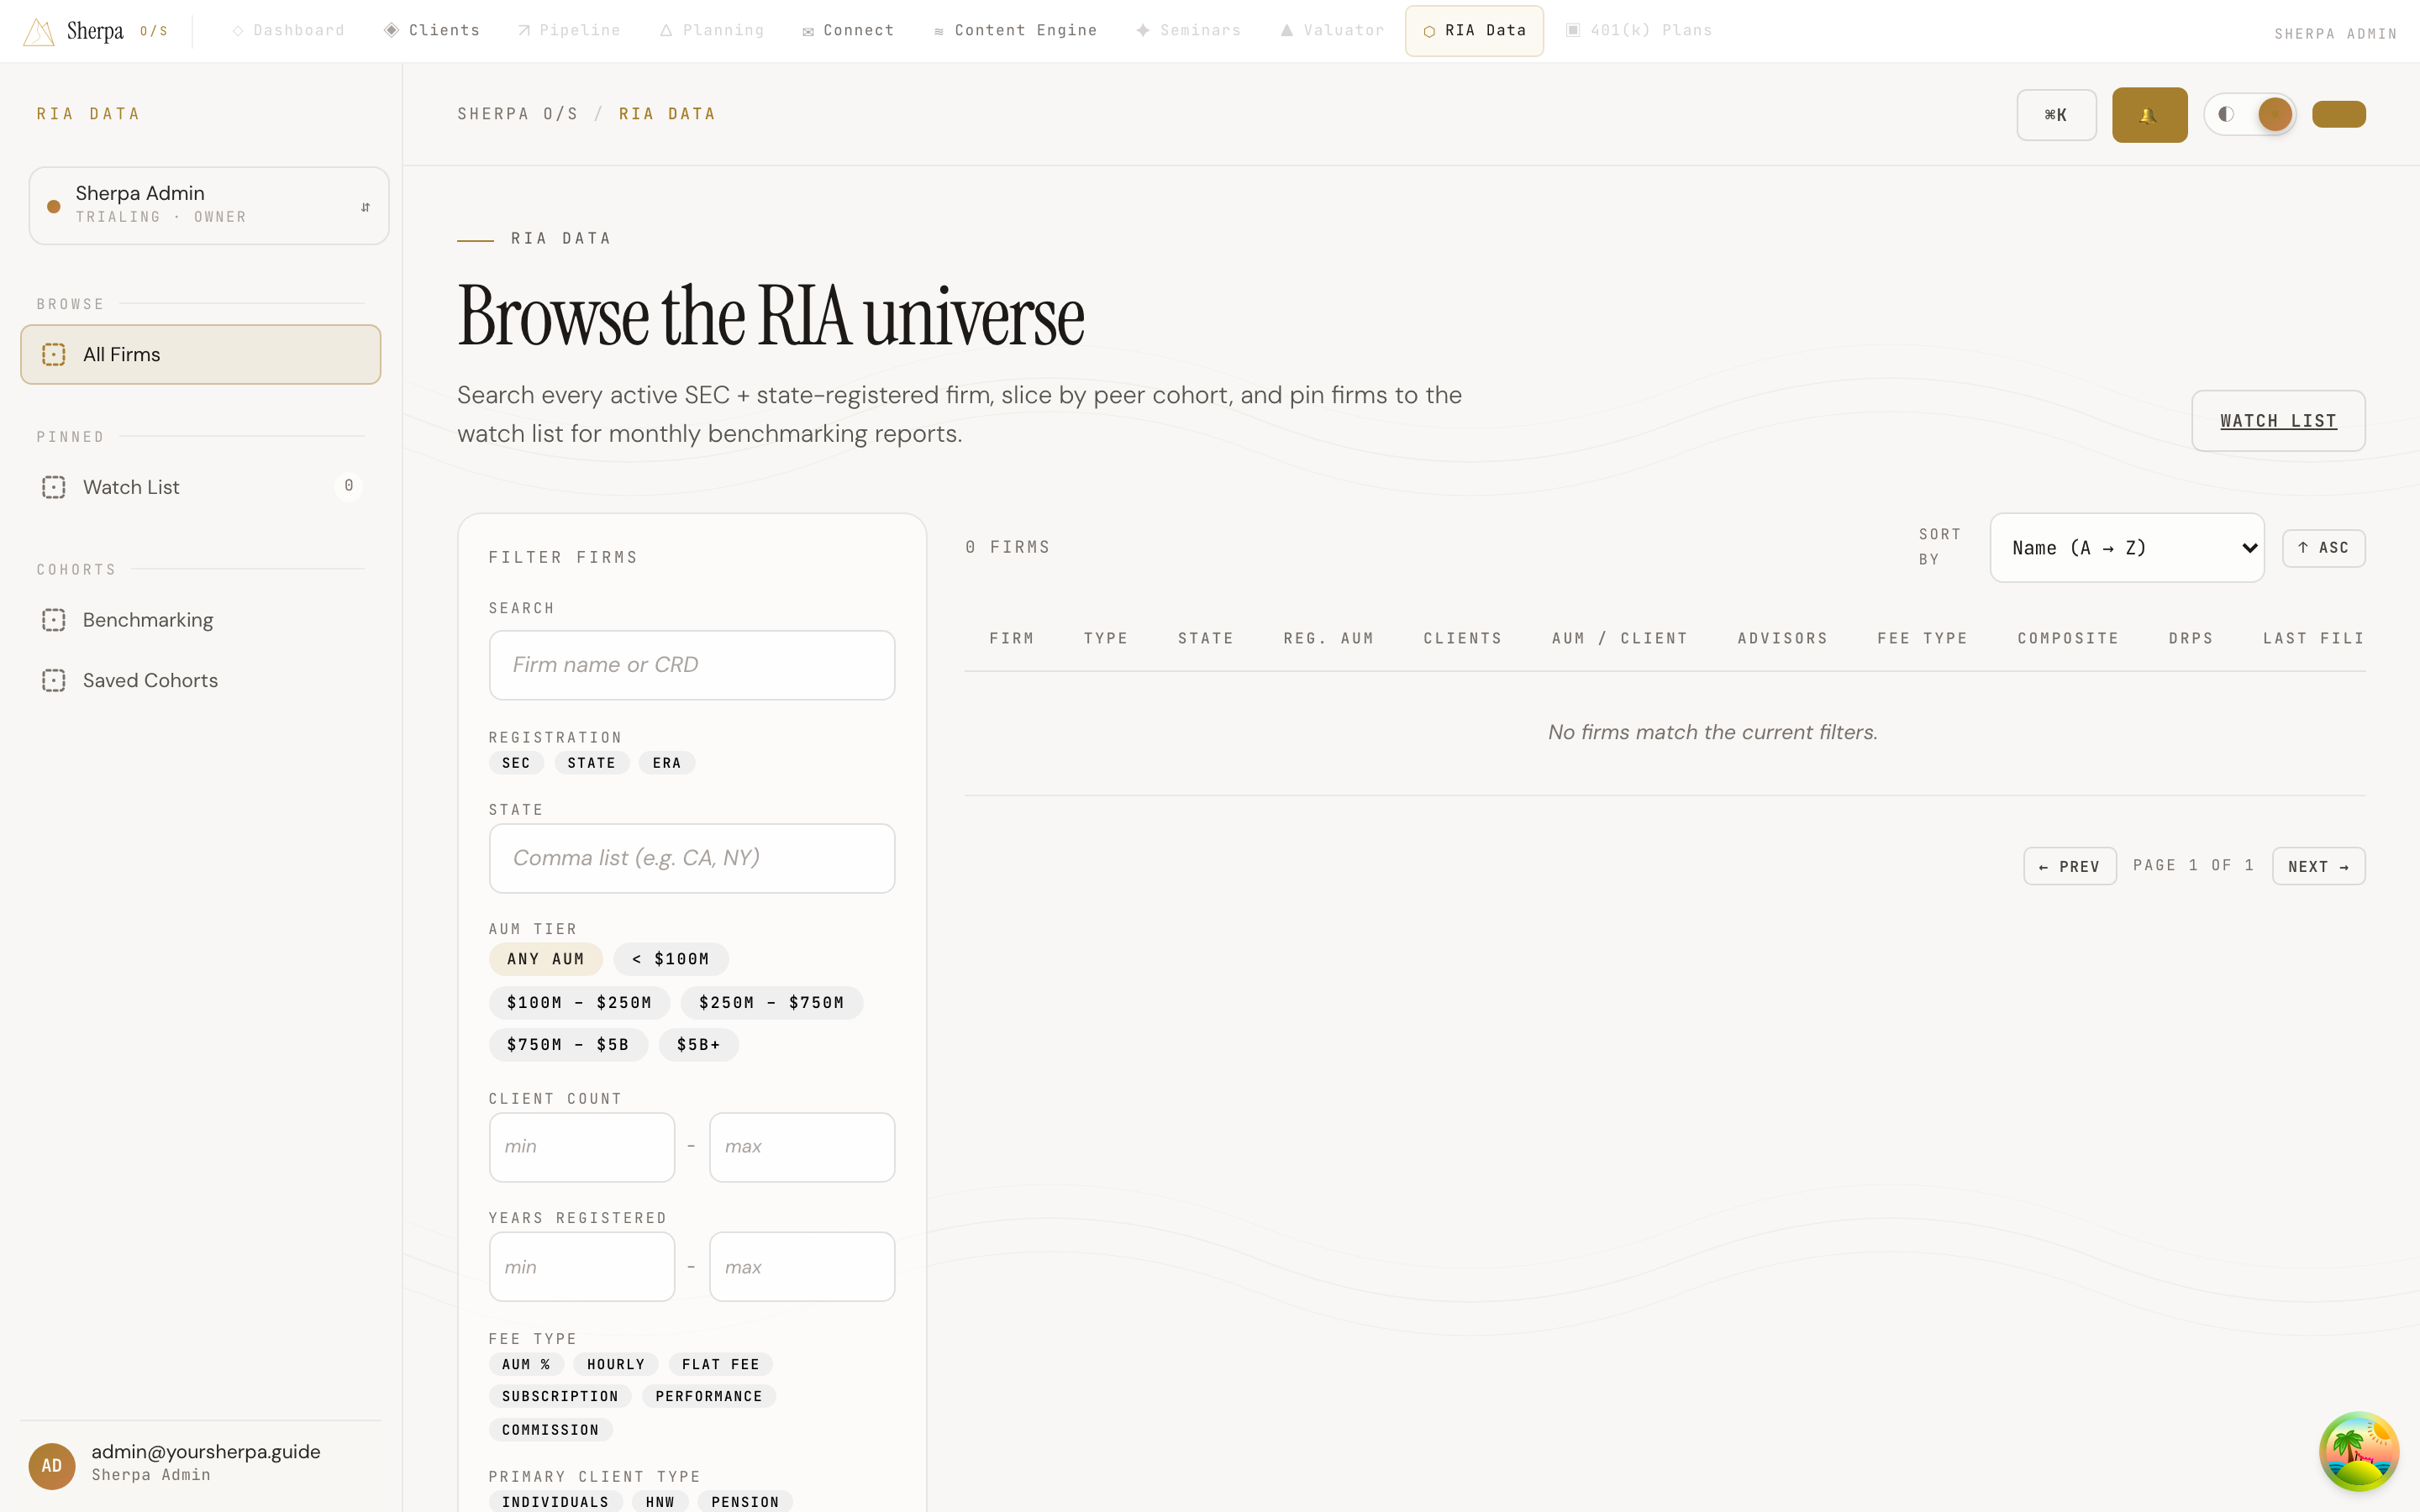Click the Saved Cohorts sidebar icon
The width and height of the screenshot is (2420, 1512).
tap(54, 680)
